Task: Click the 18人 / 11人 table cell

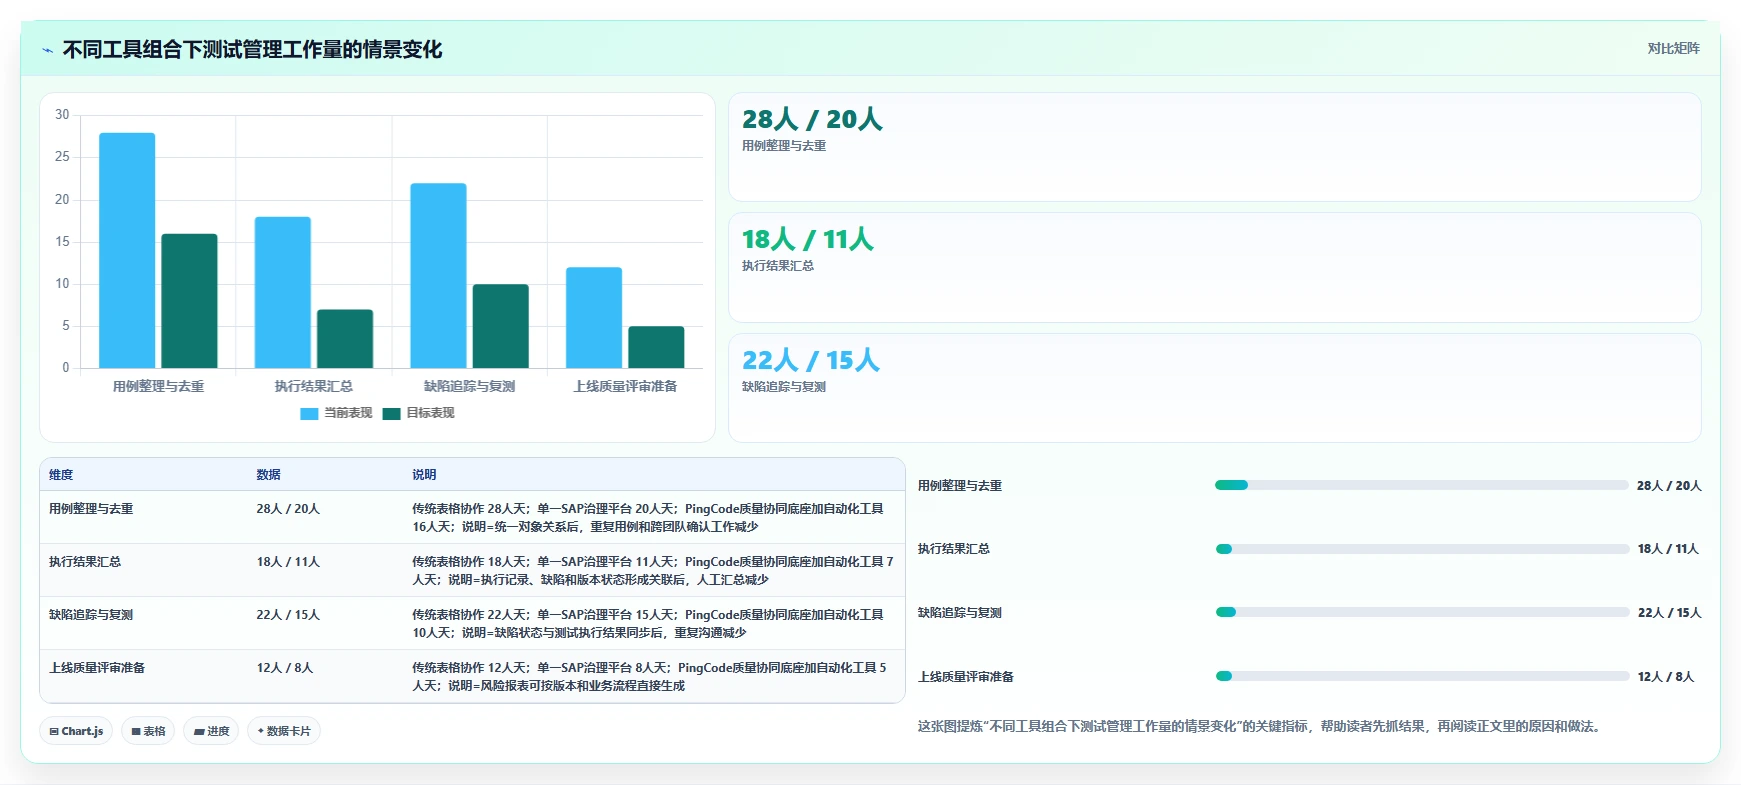Action: 288,562
